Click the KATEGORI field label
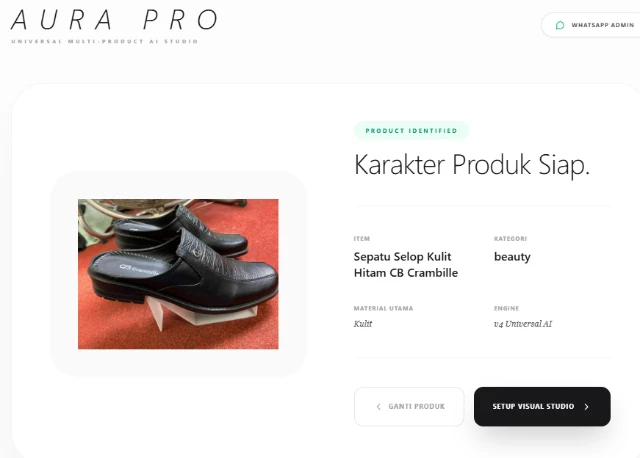This screenshot has width=640, height=458. click(510, 239)
